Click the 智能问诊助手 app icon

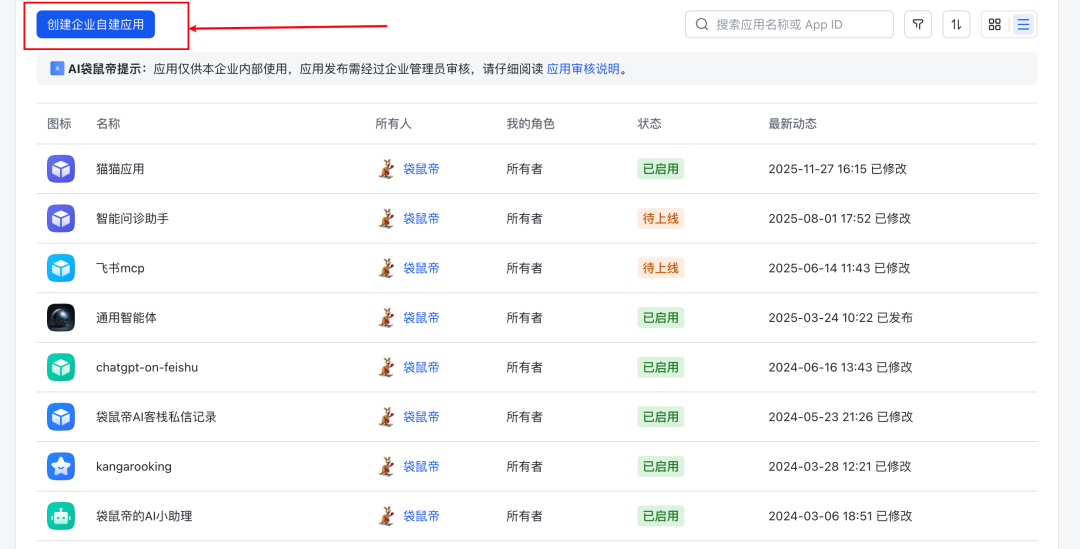tap(61, 218)
